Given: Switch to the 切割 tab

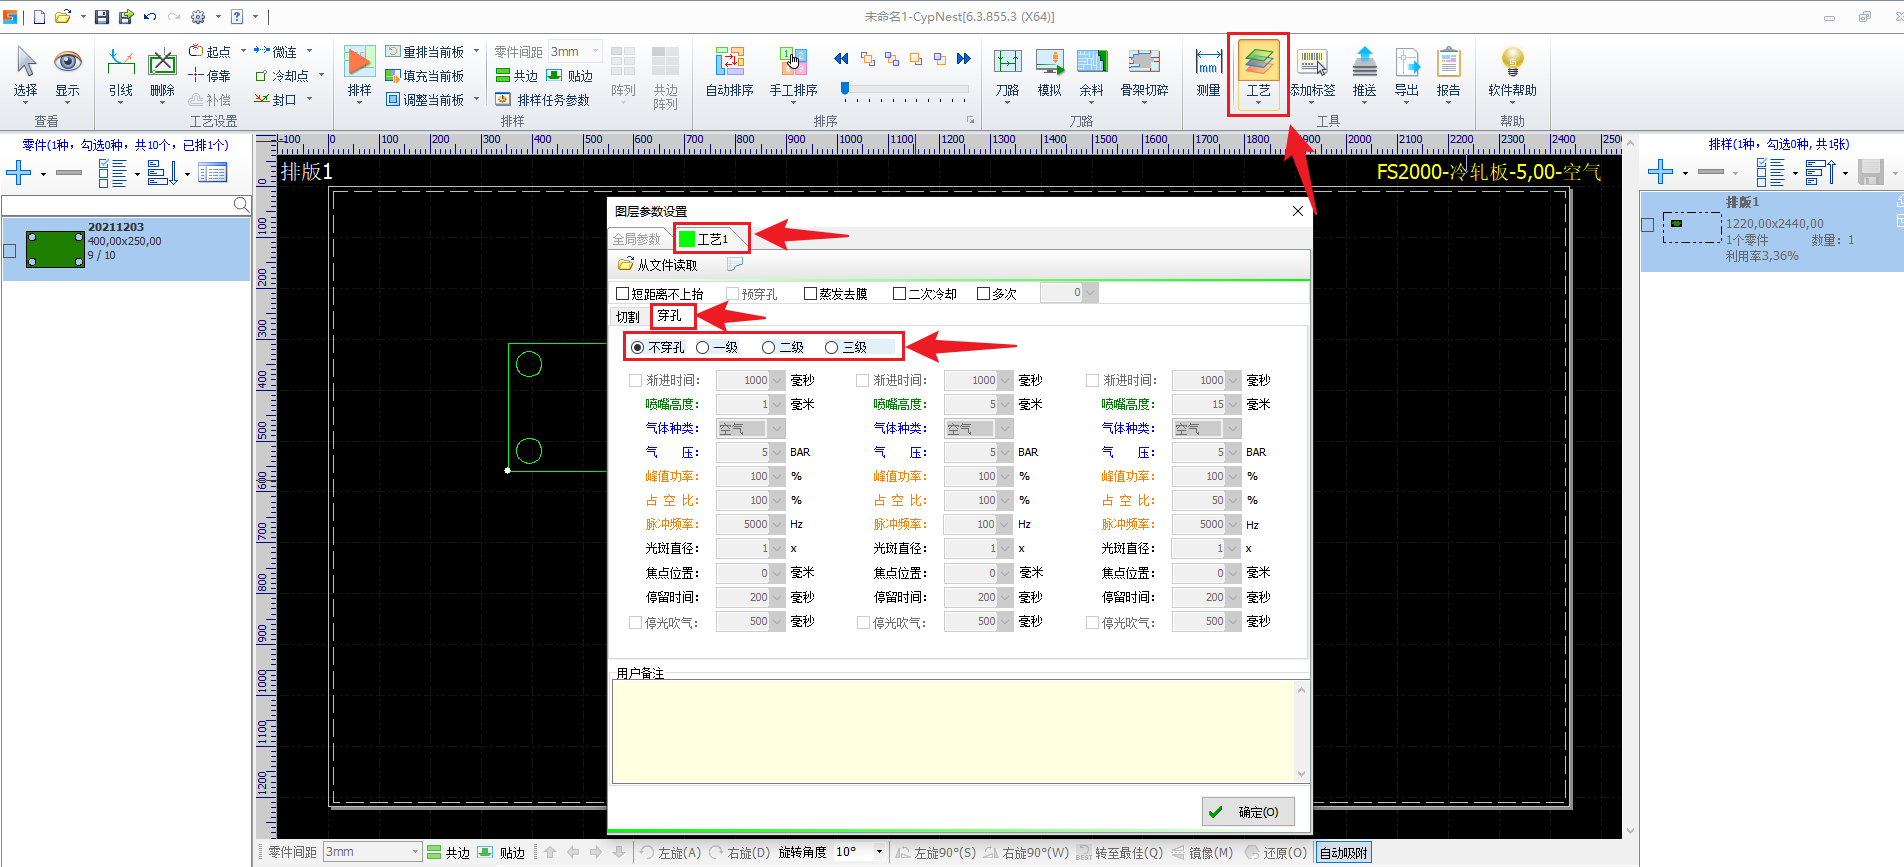Looking at the screenshot, I should click(628, 317).
